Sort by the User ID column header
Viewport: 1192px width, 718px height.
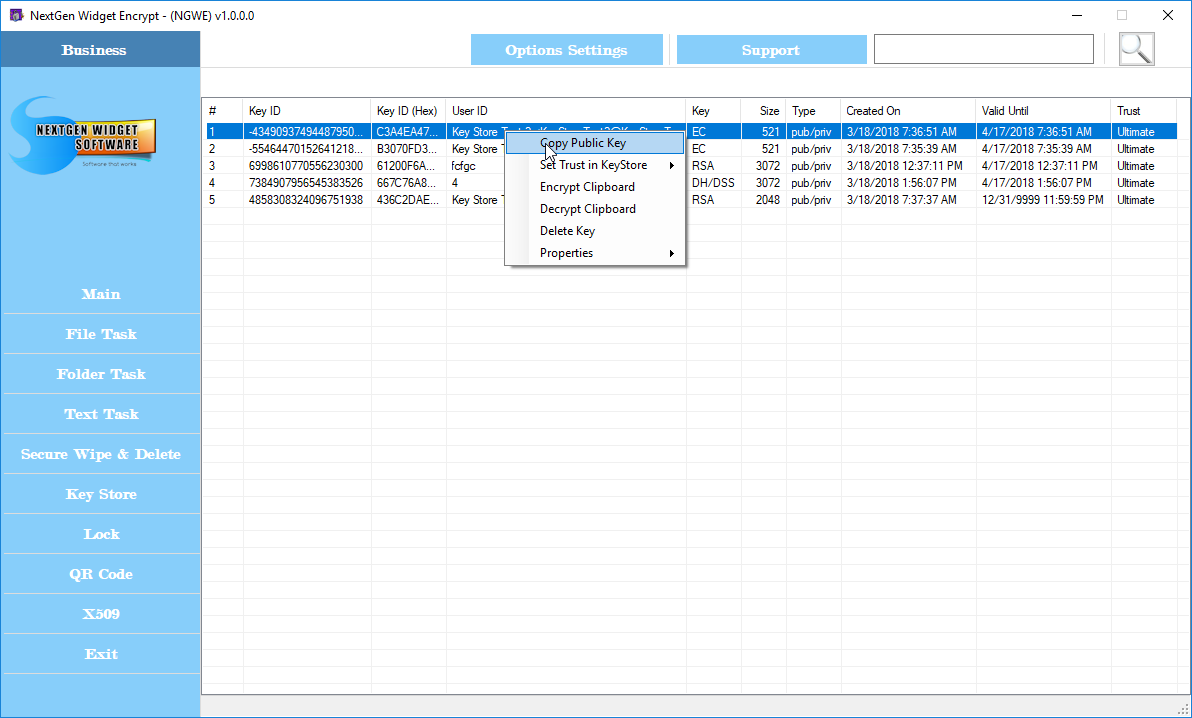tap(566, 111)
